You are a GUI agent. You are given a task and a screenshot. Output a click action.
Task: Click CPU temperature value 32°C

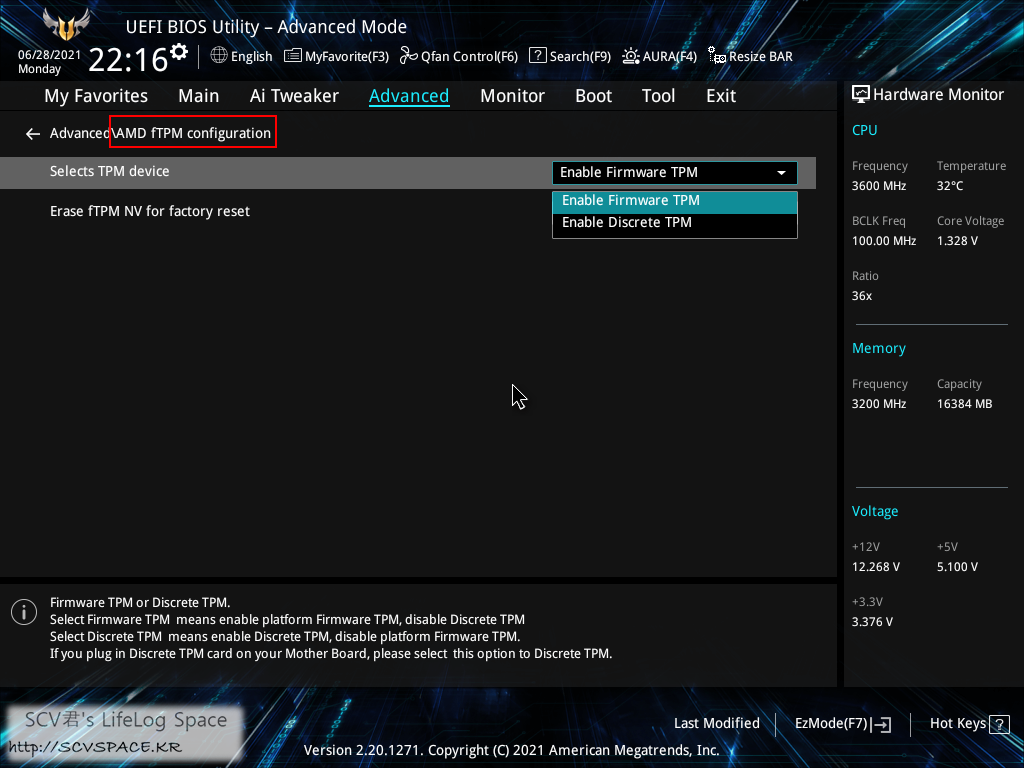click(x=950, y=186)
